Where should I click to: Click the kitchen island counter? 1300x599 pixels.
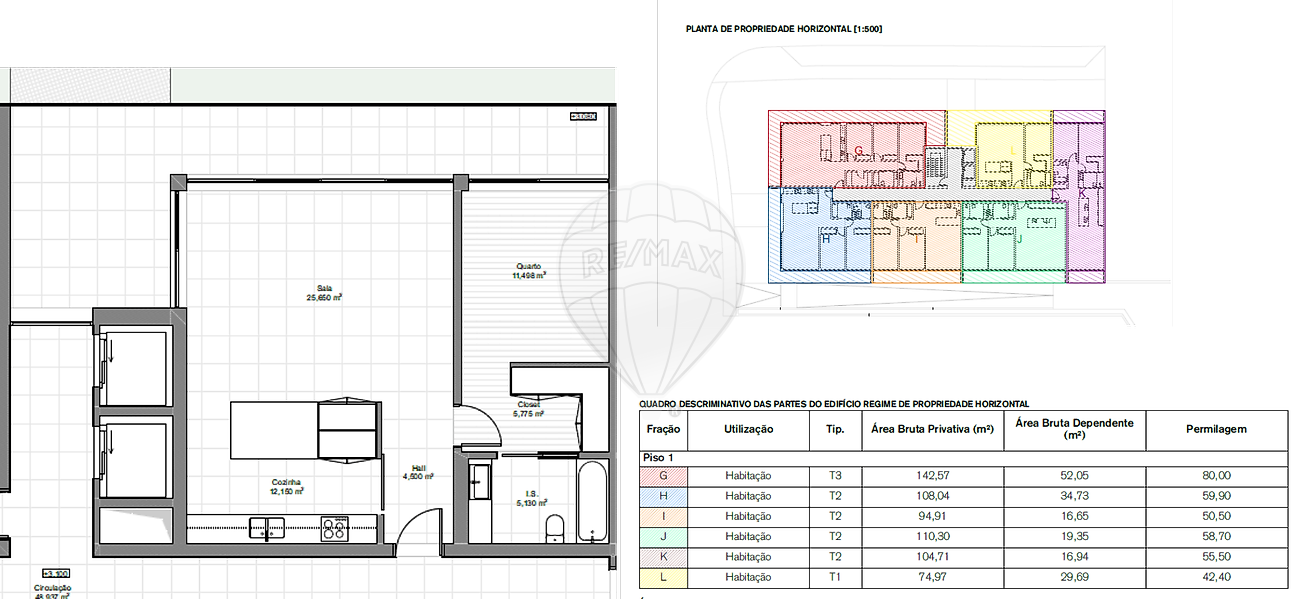click(275, 428)
